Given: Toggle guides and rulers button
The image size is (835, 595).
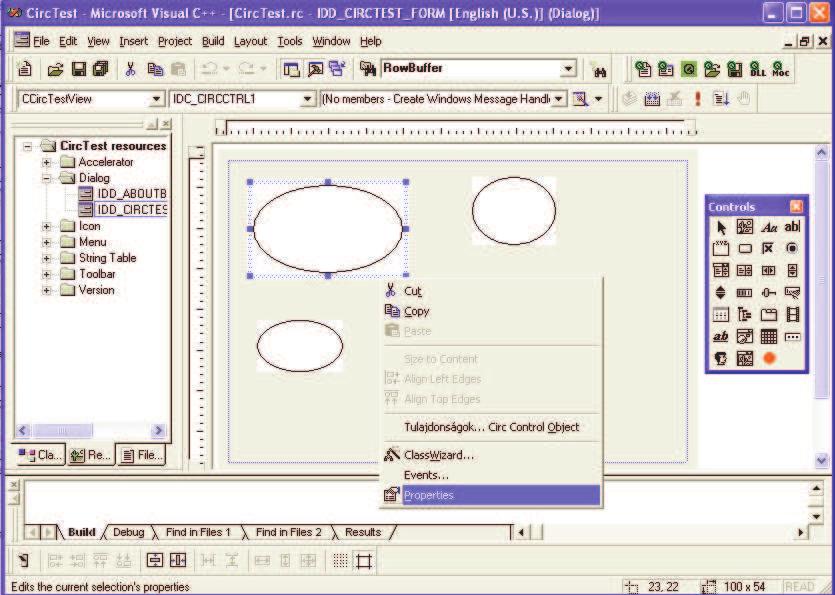Looking at the screenshot, I should (364, 561).
